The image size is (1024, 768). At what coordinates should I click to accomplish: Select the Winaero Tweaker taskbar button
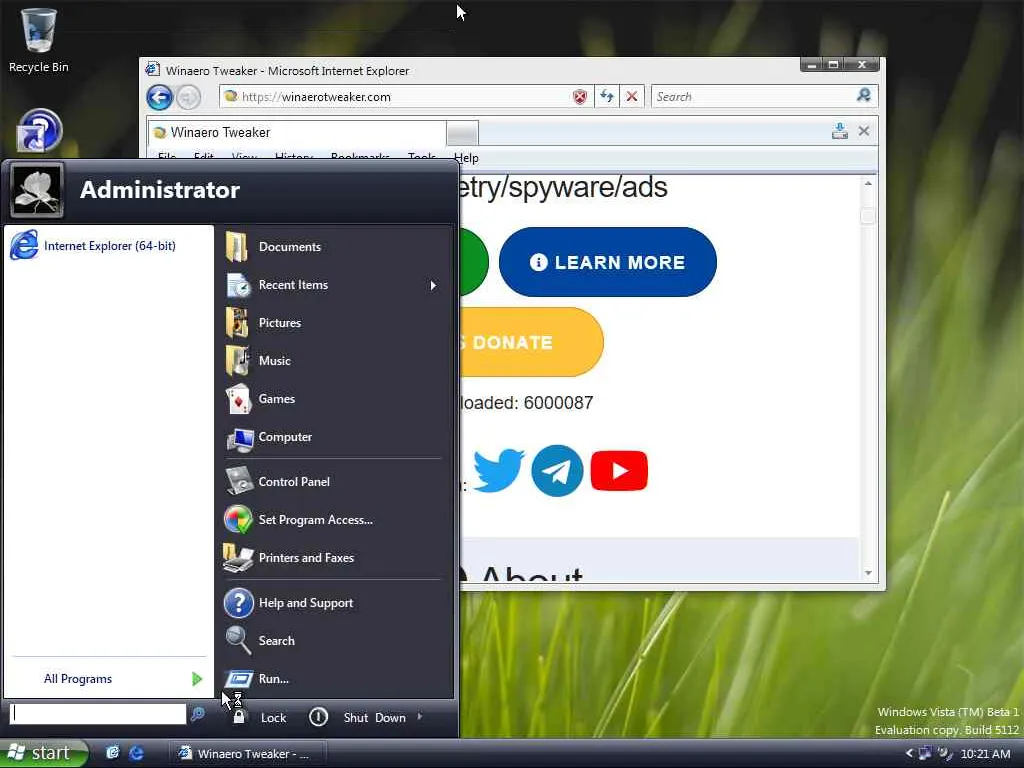(x=248, y=754)
